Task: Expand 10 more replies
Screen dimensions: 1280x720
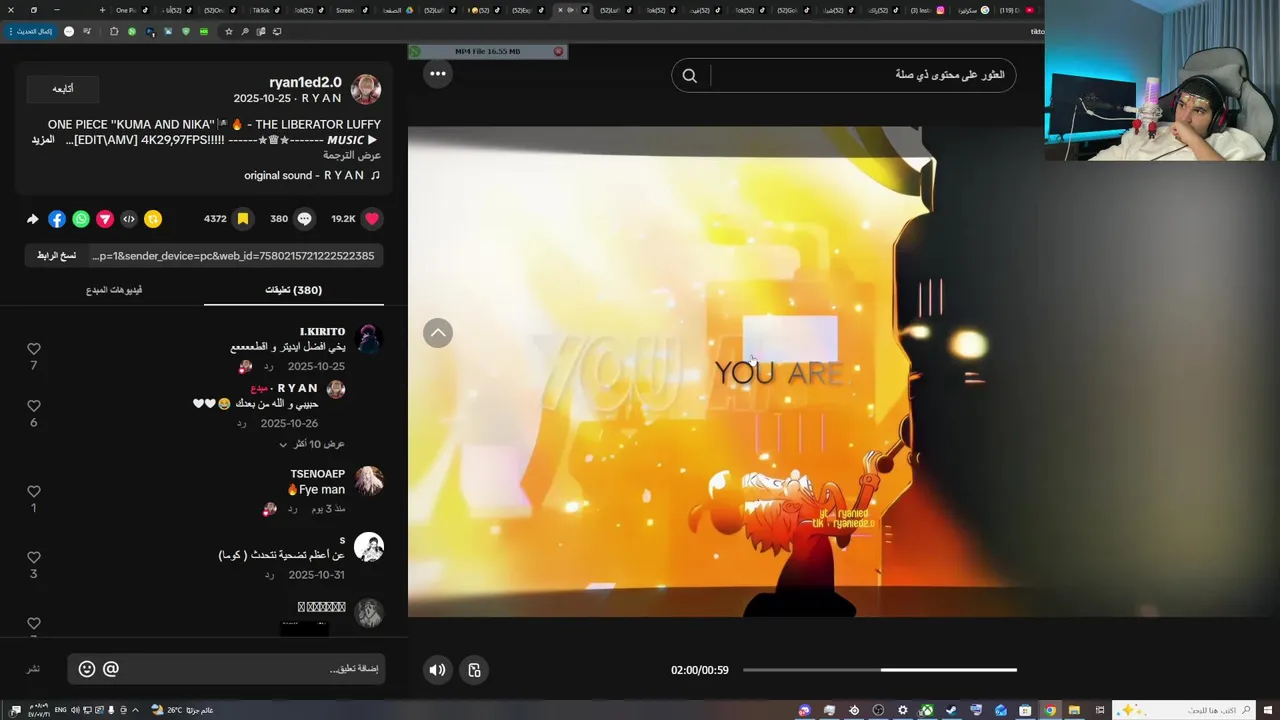Action: pyautogui.click(x=311, y=444)
